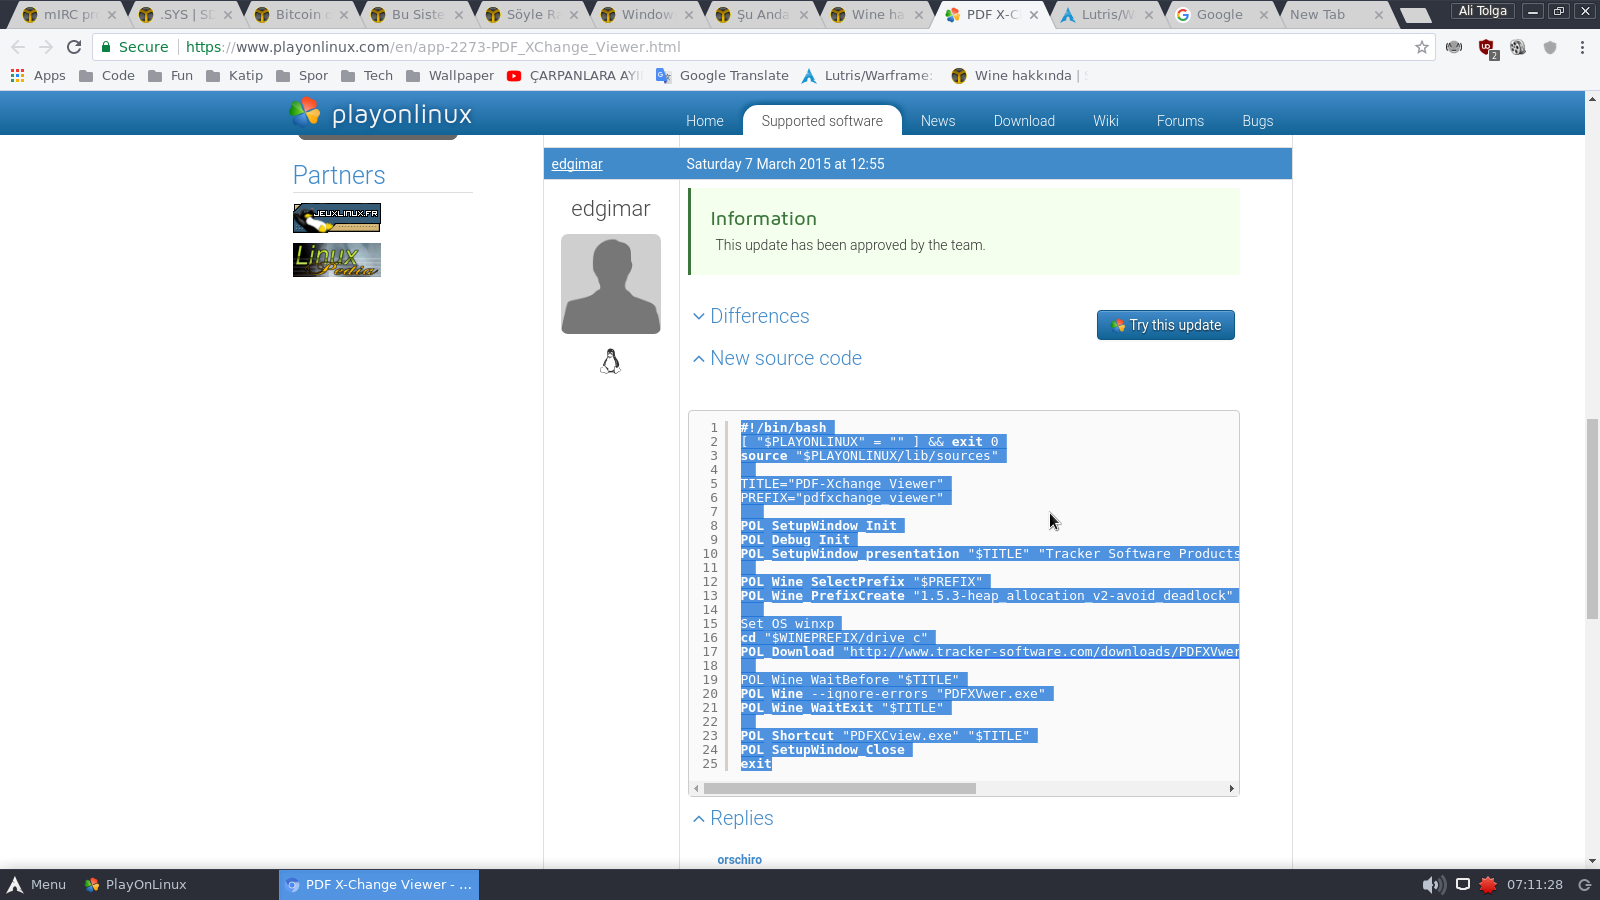
Task: Open the Spor bookmarks folder
Action: coord(302,75)
